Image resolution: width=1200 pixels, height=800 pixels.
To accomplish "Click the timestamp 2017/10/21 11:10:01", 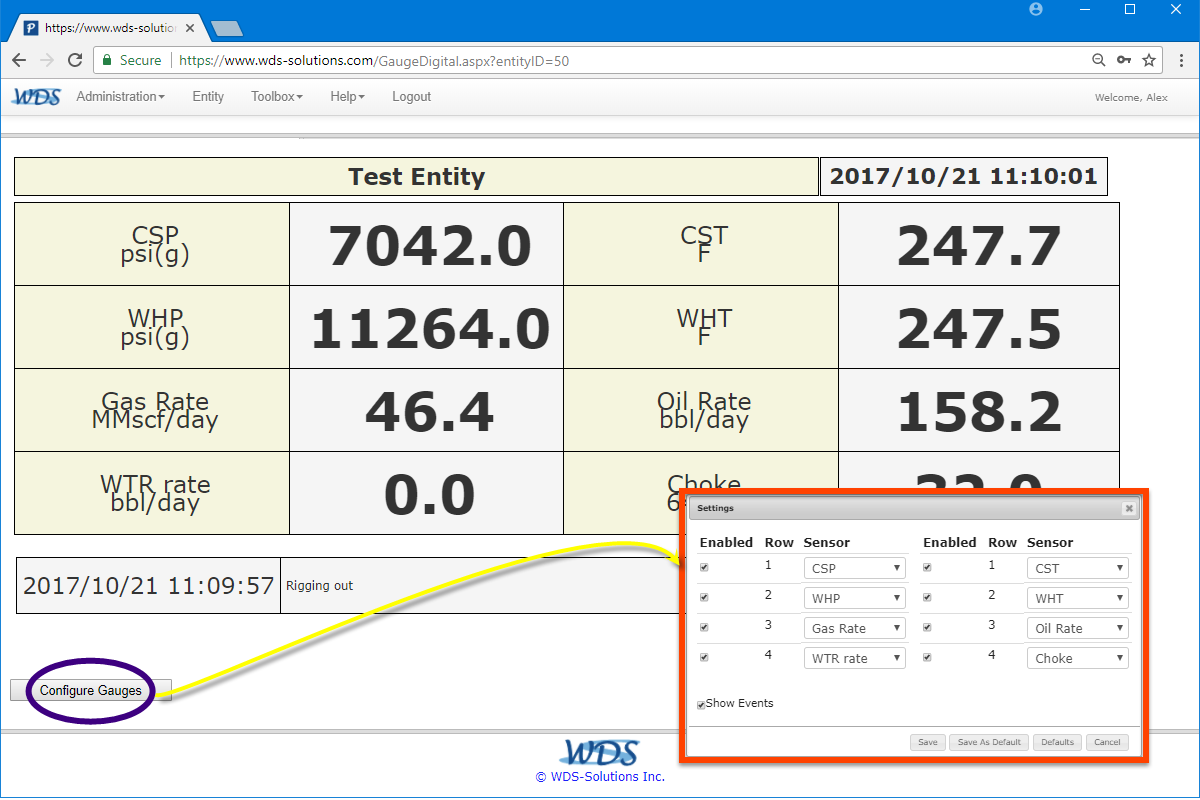I will click(x=964, y=177).
